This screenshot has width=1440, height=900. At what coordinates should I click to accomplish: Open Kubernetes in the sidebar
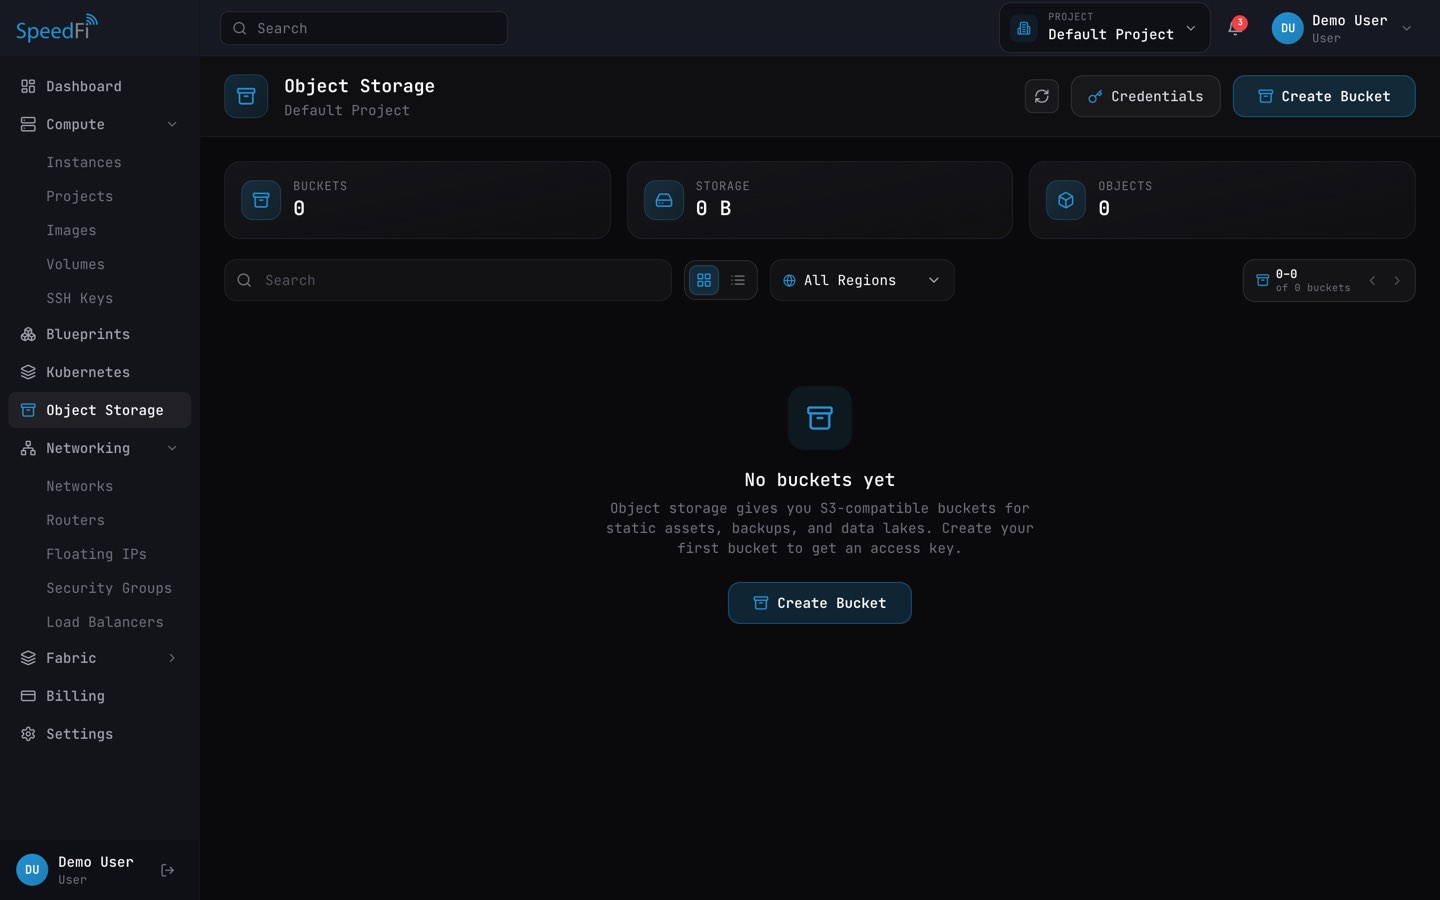coord(99,372)
